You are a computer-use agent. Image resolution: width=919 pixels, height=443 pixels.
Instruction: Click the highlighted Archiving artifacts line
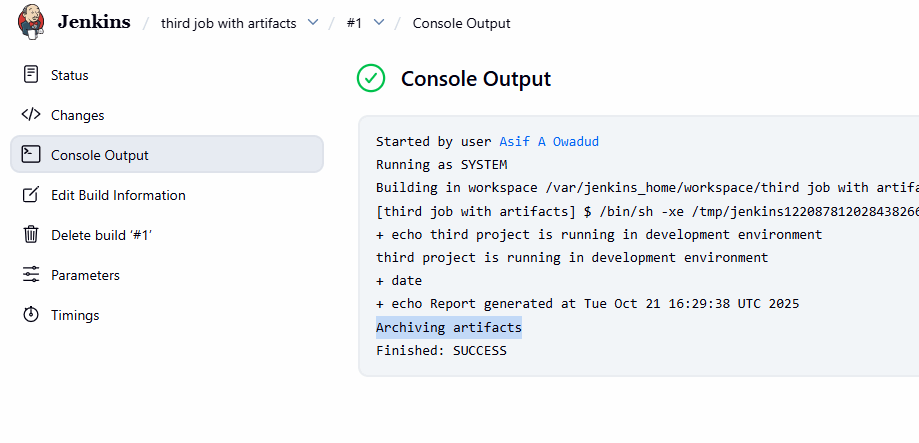click(448, 328)
